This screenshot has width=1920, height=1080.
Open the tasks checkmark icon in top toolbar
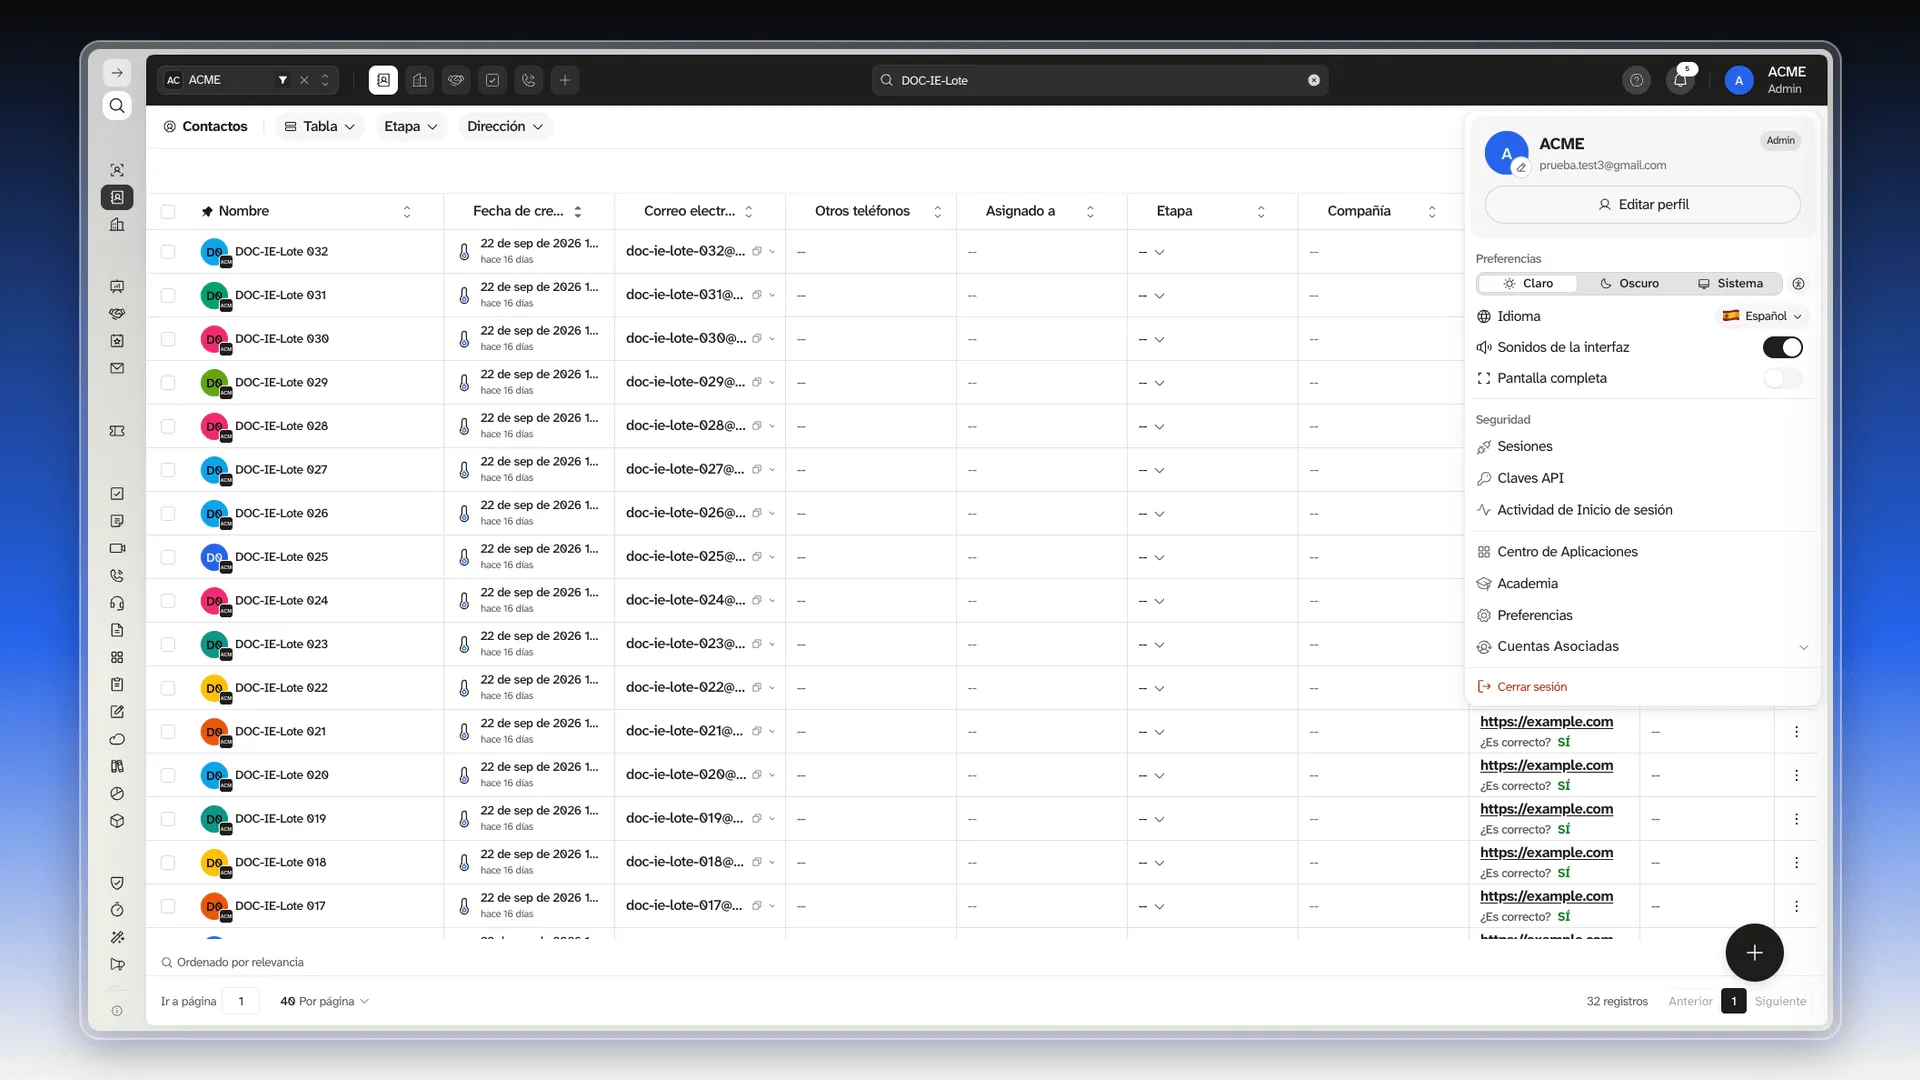[x=492, y=80]
